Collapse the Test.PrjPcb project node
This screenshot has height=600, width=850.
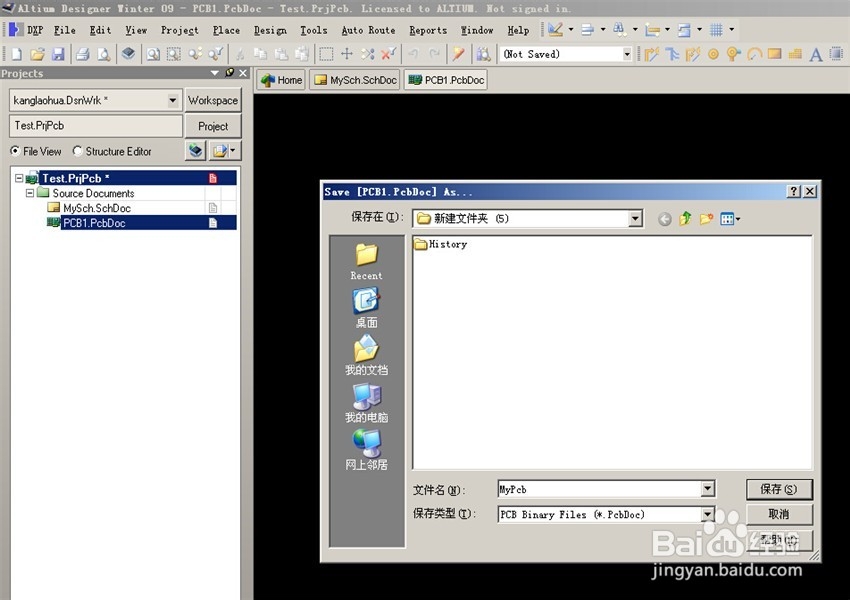19,178
